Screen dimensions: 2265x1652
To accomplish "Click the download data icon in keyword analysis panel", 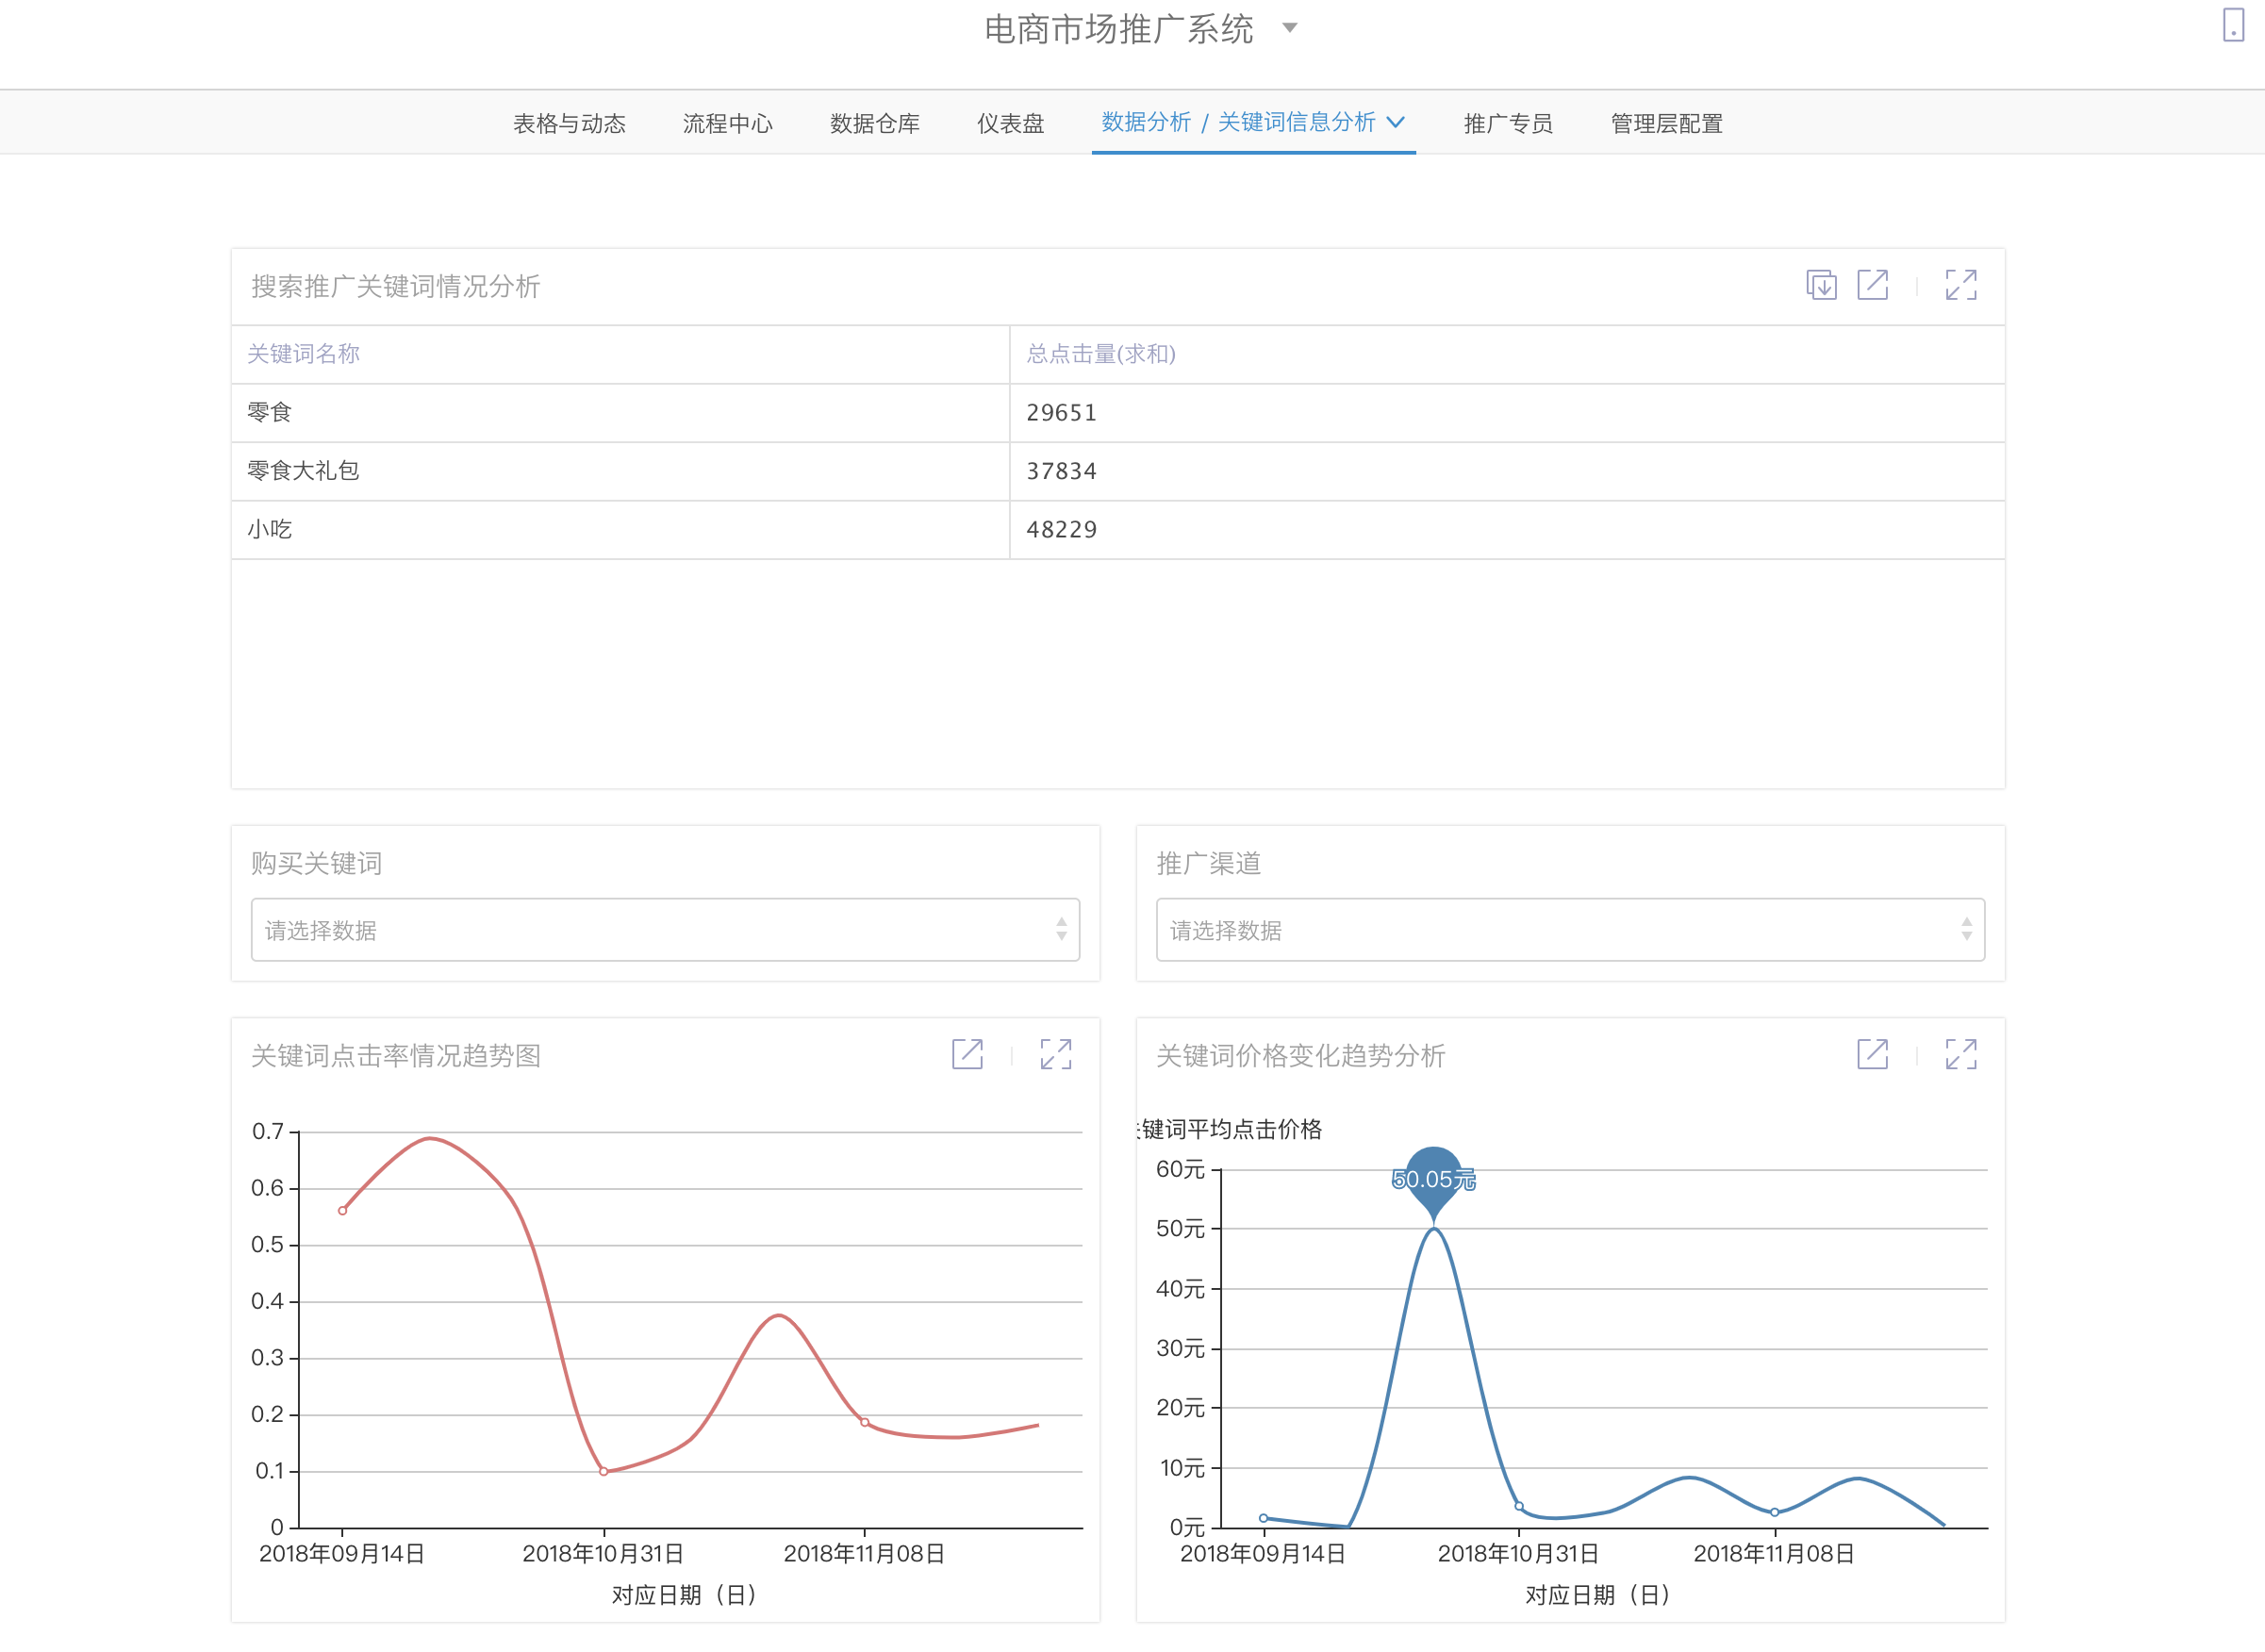I will pyautogui.click(x=1821, y=285).
